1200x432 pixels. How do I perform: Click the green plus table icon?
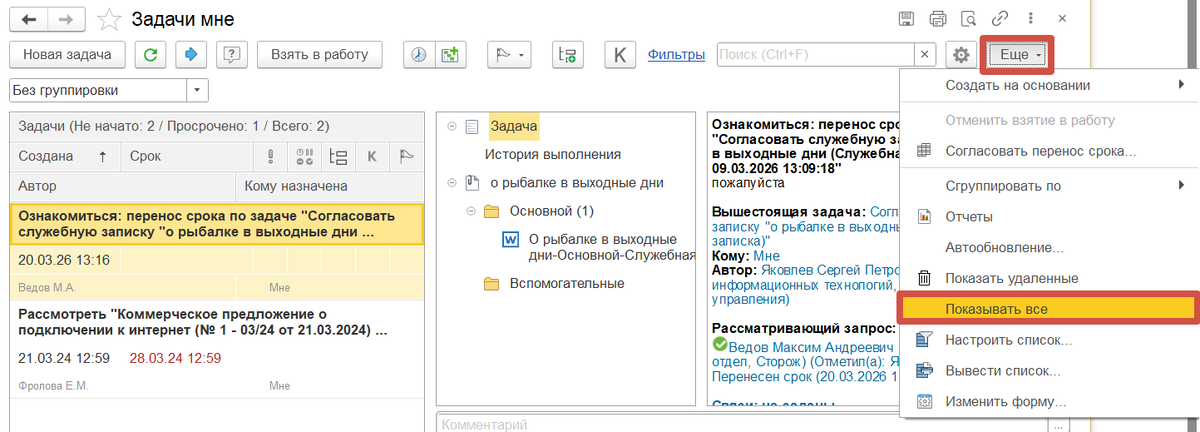[x=451, y=54]
